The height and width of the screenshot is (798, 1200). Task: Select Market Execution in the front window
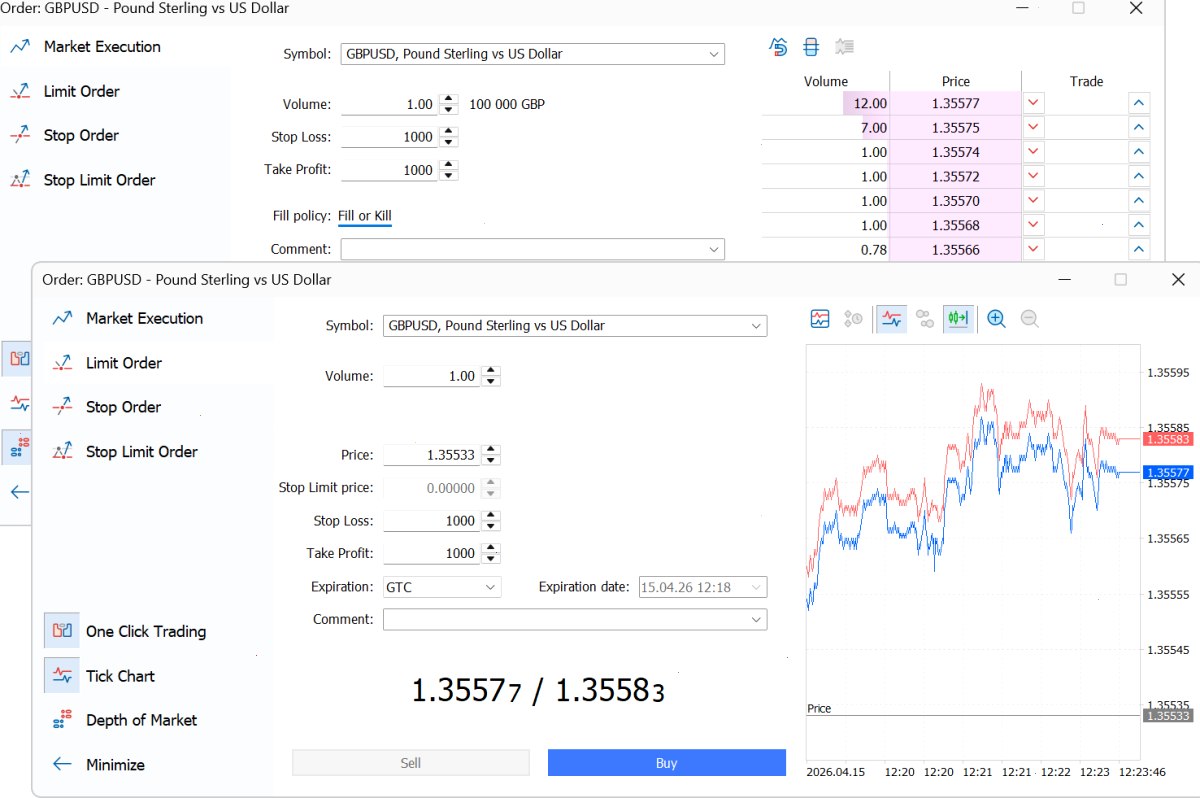pos(128,318)
